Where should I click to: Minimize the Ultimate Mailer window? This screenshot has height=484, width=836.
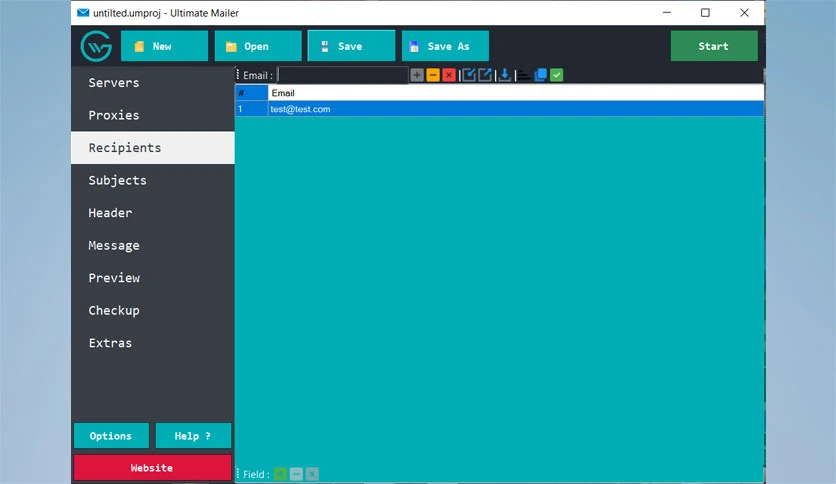tap(666, 12)
